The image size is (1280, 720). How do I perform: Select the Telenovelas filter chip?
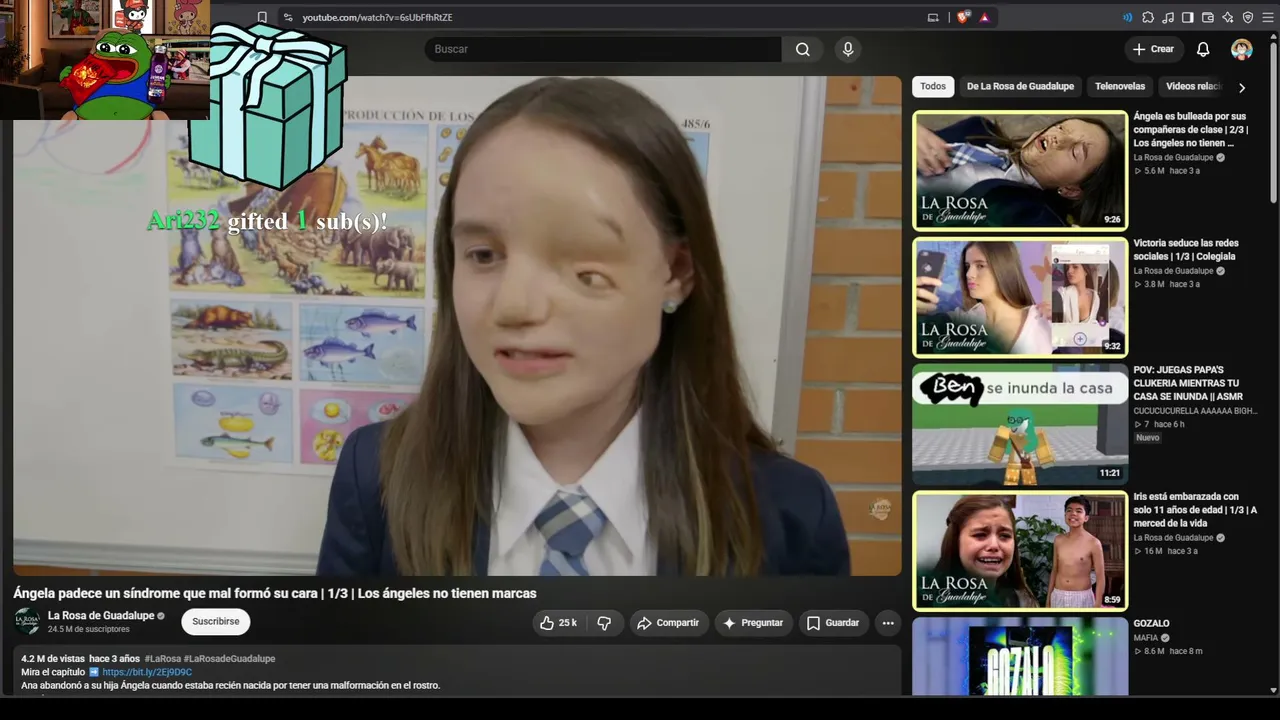point(1120,86)
